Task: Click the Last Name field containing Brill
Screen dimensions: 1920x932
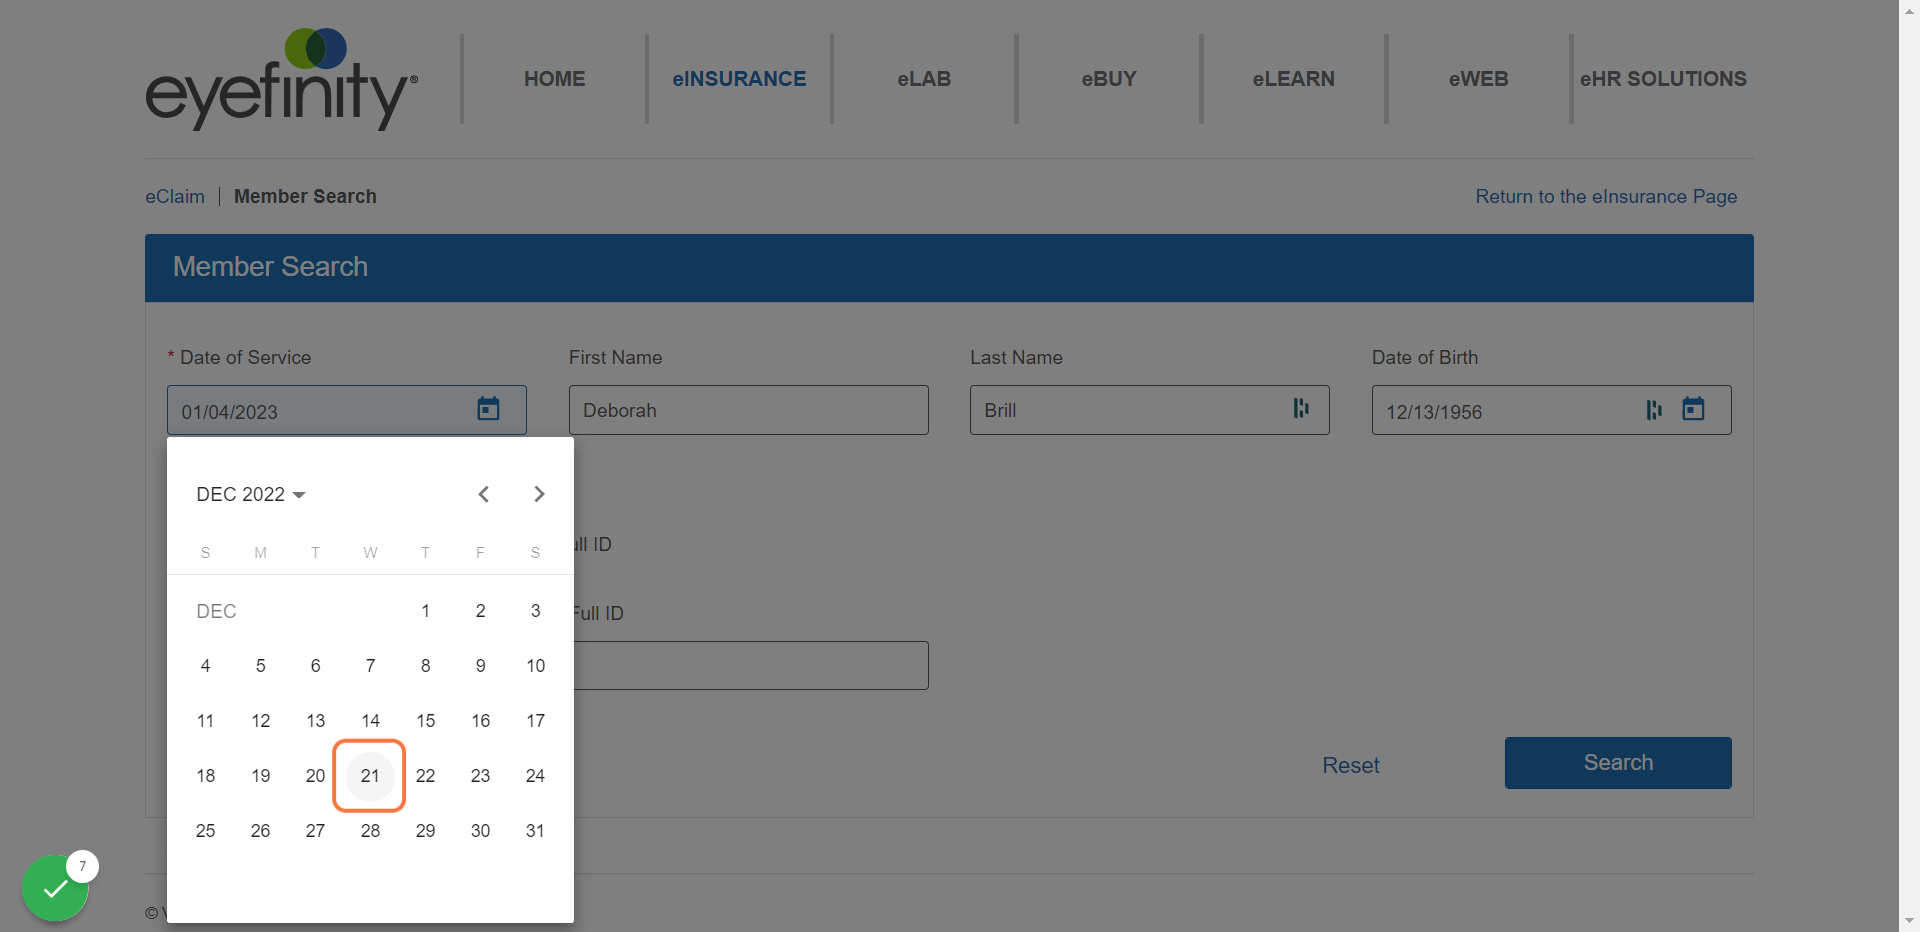Action: [1149, 410]
